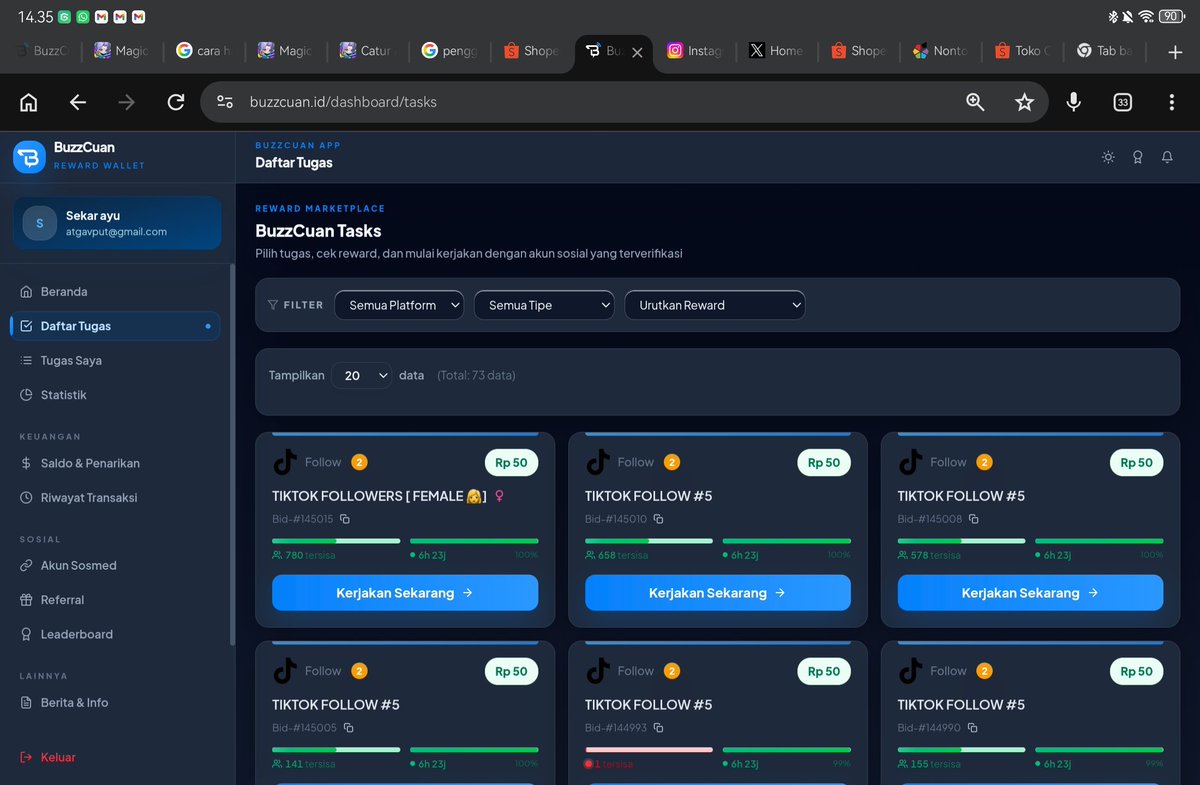Switch to the X Home browser tab
Screen dimensions: 1200x785
(x=777, y=51)
